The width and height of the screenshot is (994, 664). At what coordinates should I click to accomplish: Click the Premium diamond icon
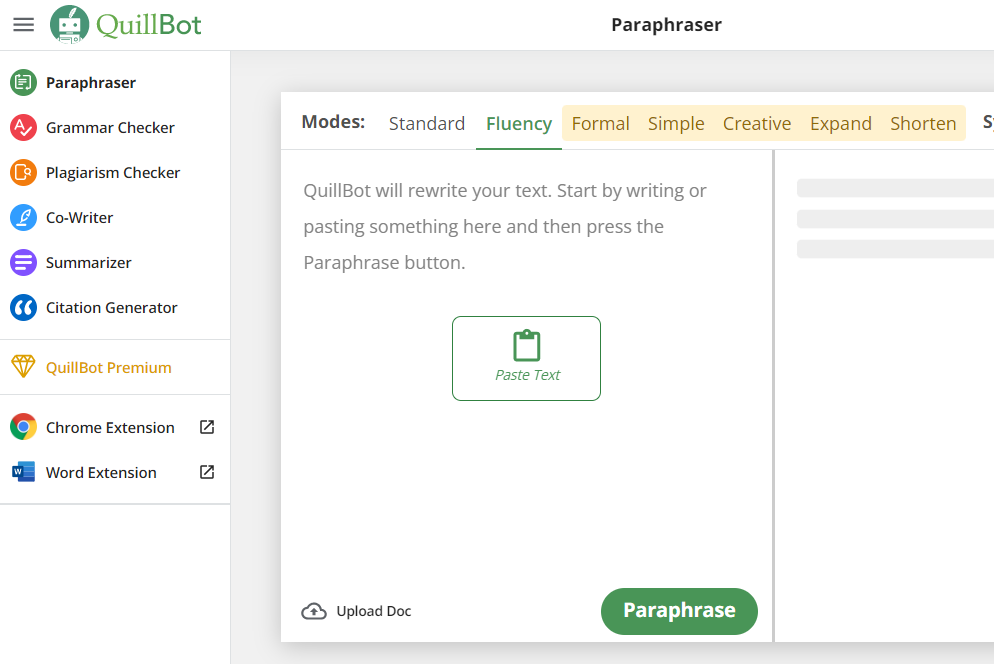pos(23,367)
